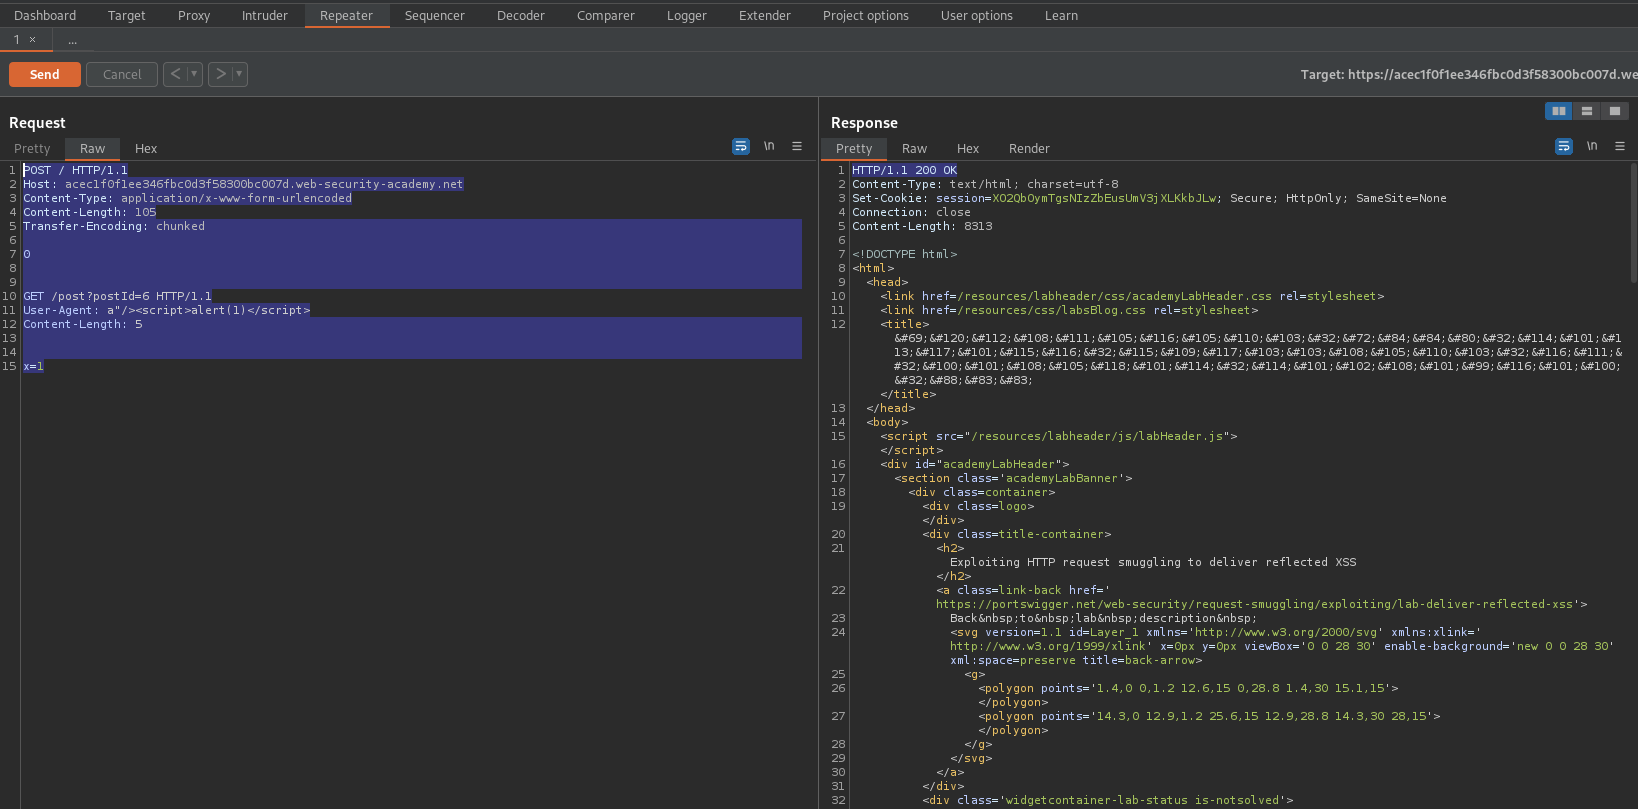Image resolution: width=1638 pixels, height=809 pixels.
Task: Show non-printable characters in the Response panel
Action: tap(1592, 146)
